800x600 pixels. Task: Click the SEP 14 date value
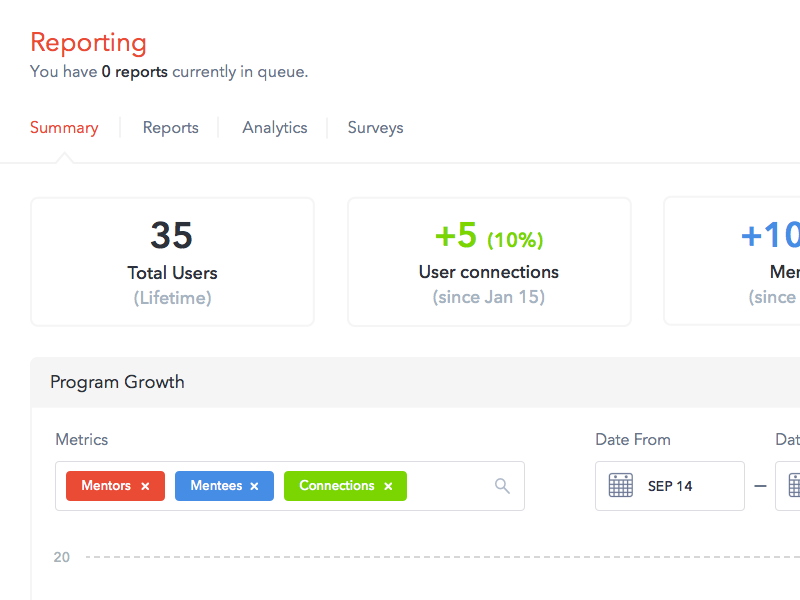[x=670, y=486]
